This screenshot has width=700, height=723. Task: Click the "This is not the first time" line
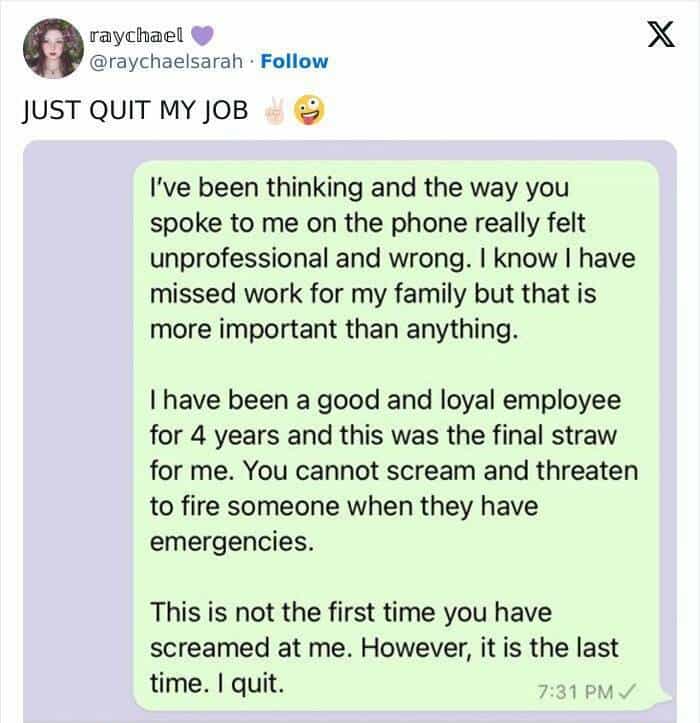(x=349, y=611)
